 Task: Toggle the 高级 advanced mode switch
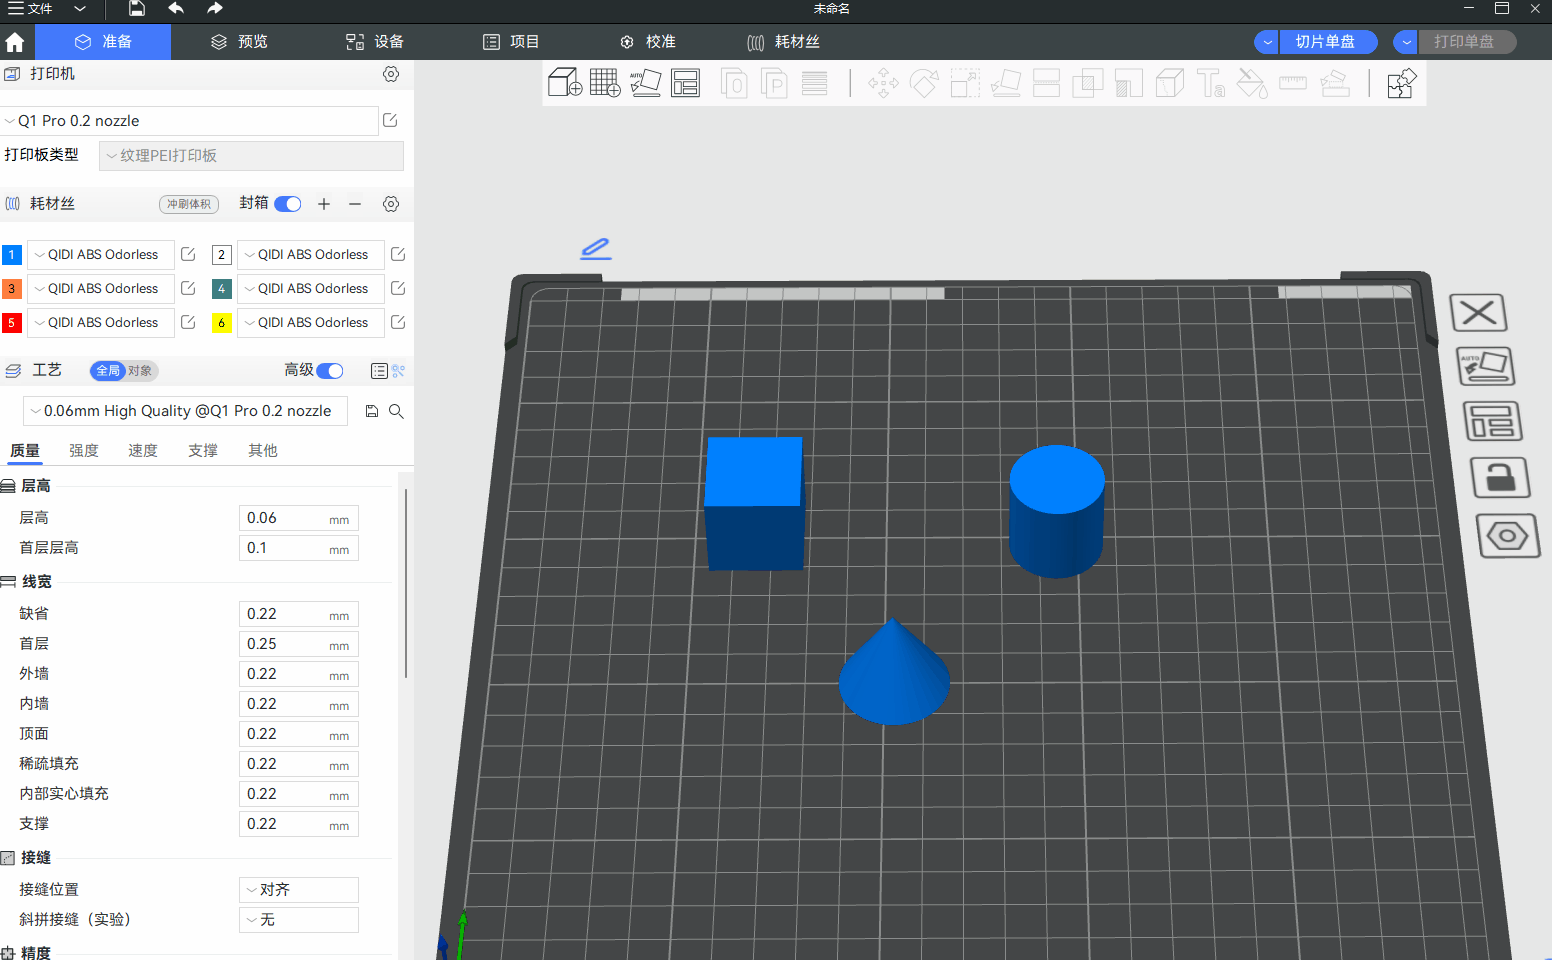[330, 371]
